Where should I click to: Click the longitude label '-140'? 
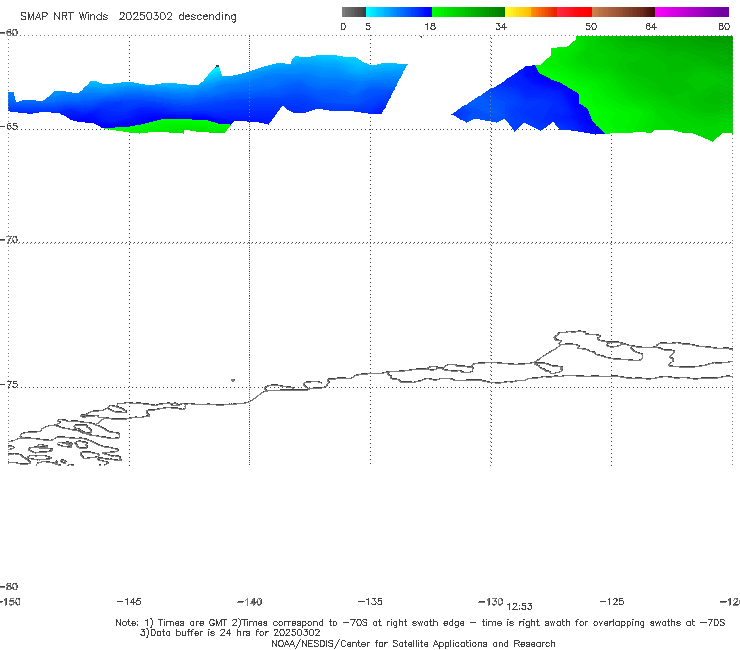tap(250, 602)
